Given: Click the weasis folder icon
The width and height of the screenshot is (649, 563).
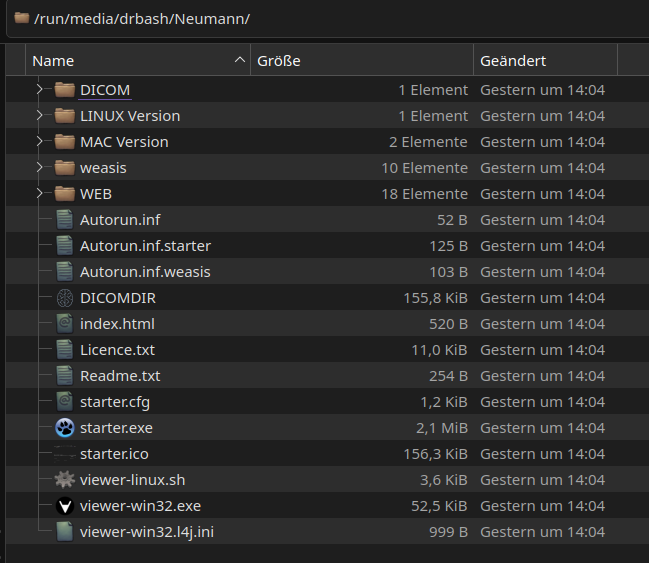Looking at the screenshot, I should point(65,168).
